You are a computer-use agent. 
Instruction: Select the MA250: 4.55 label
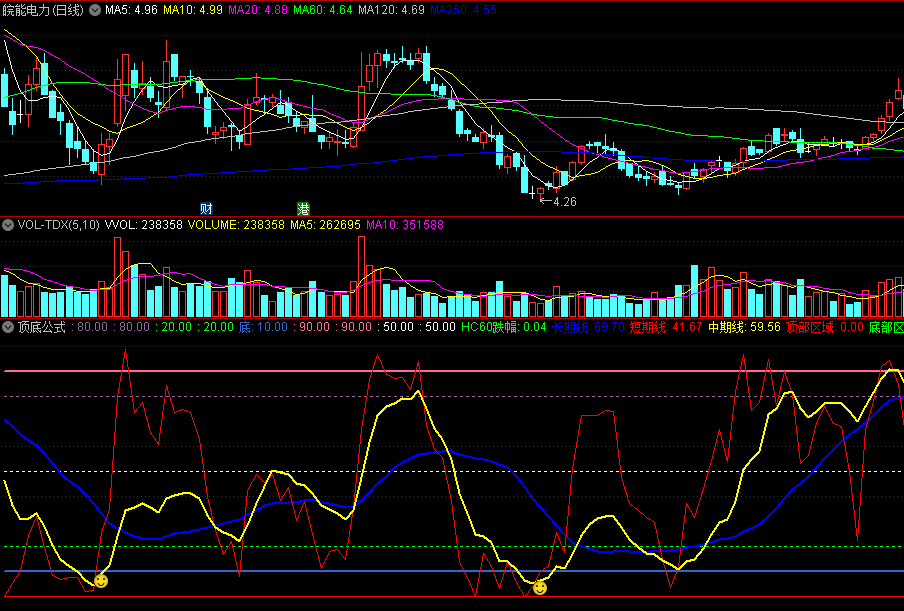(464, 10)
